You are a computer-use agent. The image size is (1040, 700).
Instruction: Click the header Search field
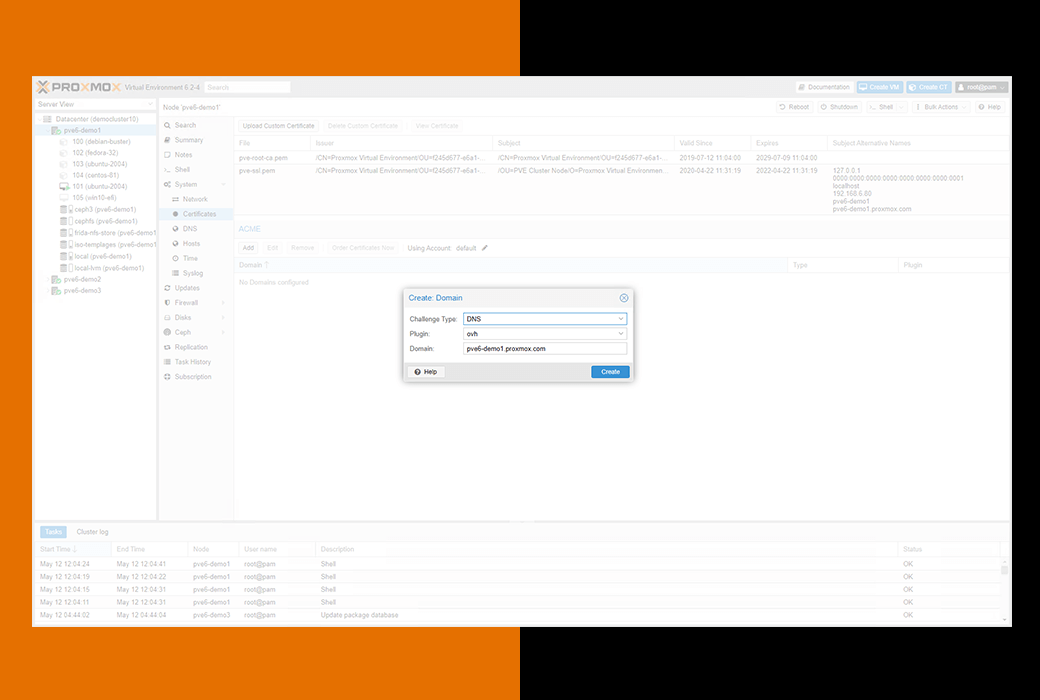[247, 87]
